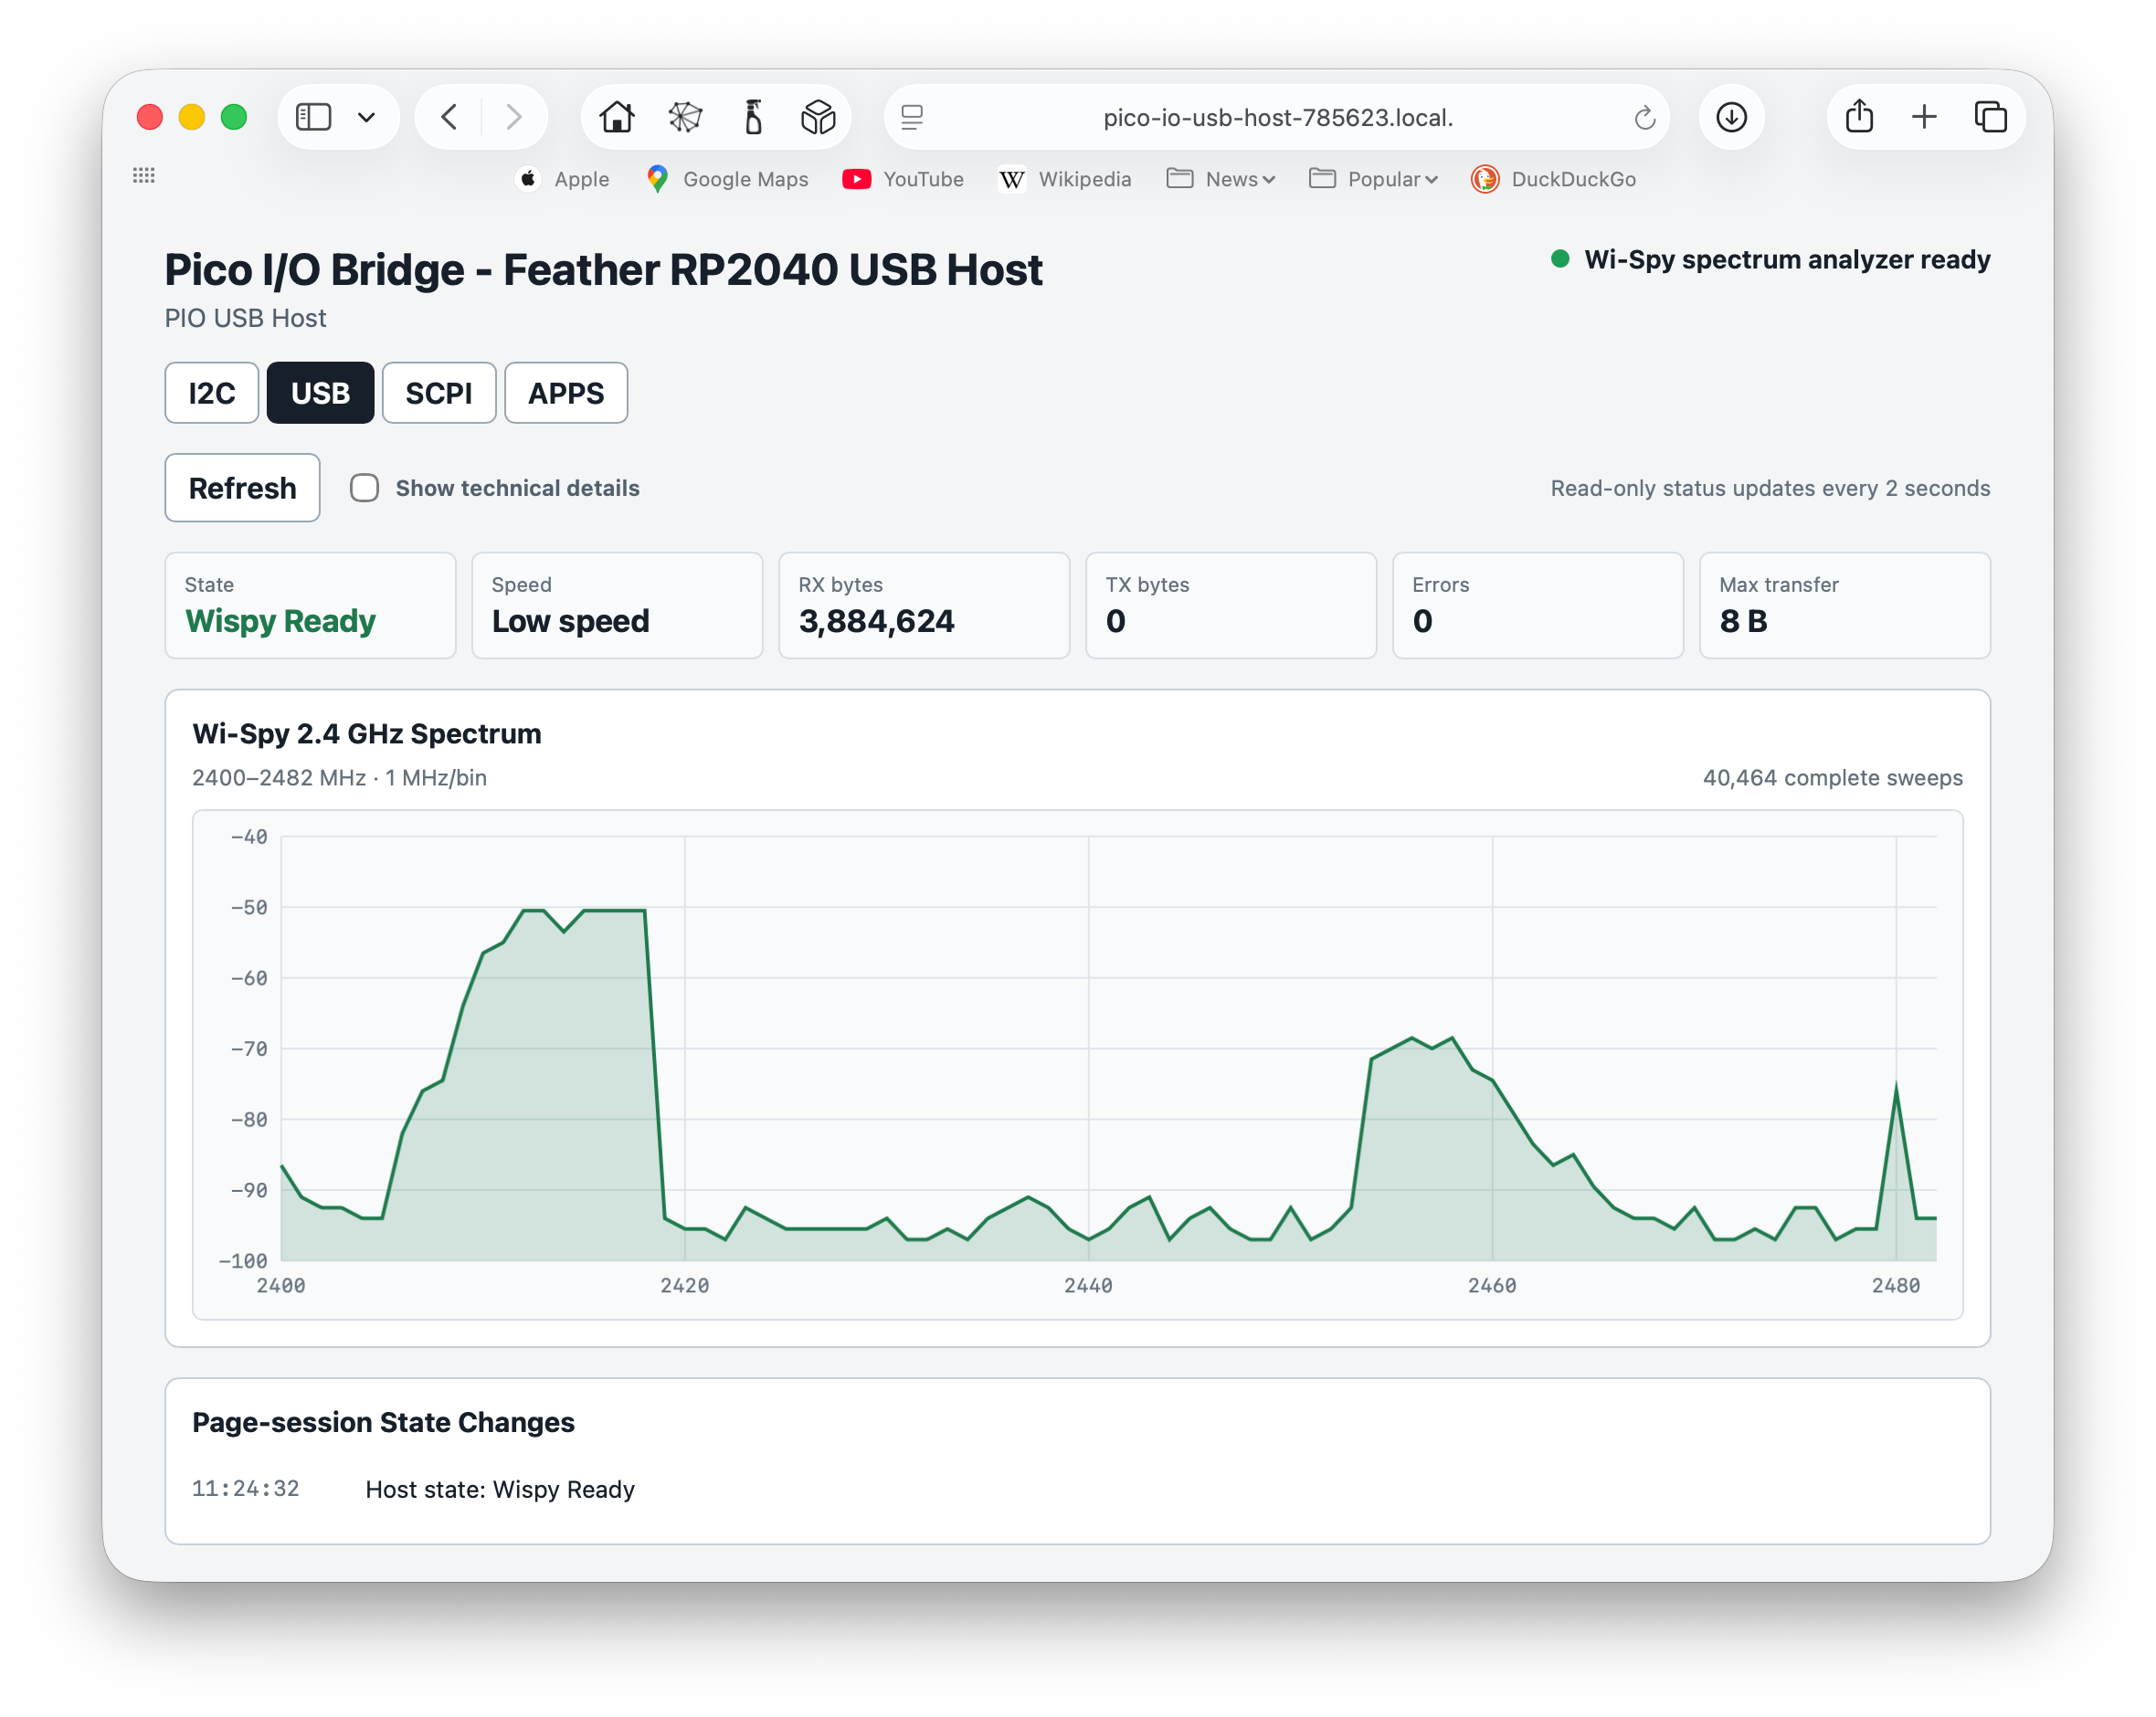Viewport: 2156px width, 1717px height.
Task: Click the address bar URL field
Action: pyautogui.click(x=1277, y=117)
